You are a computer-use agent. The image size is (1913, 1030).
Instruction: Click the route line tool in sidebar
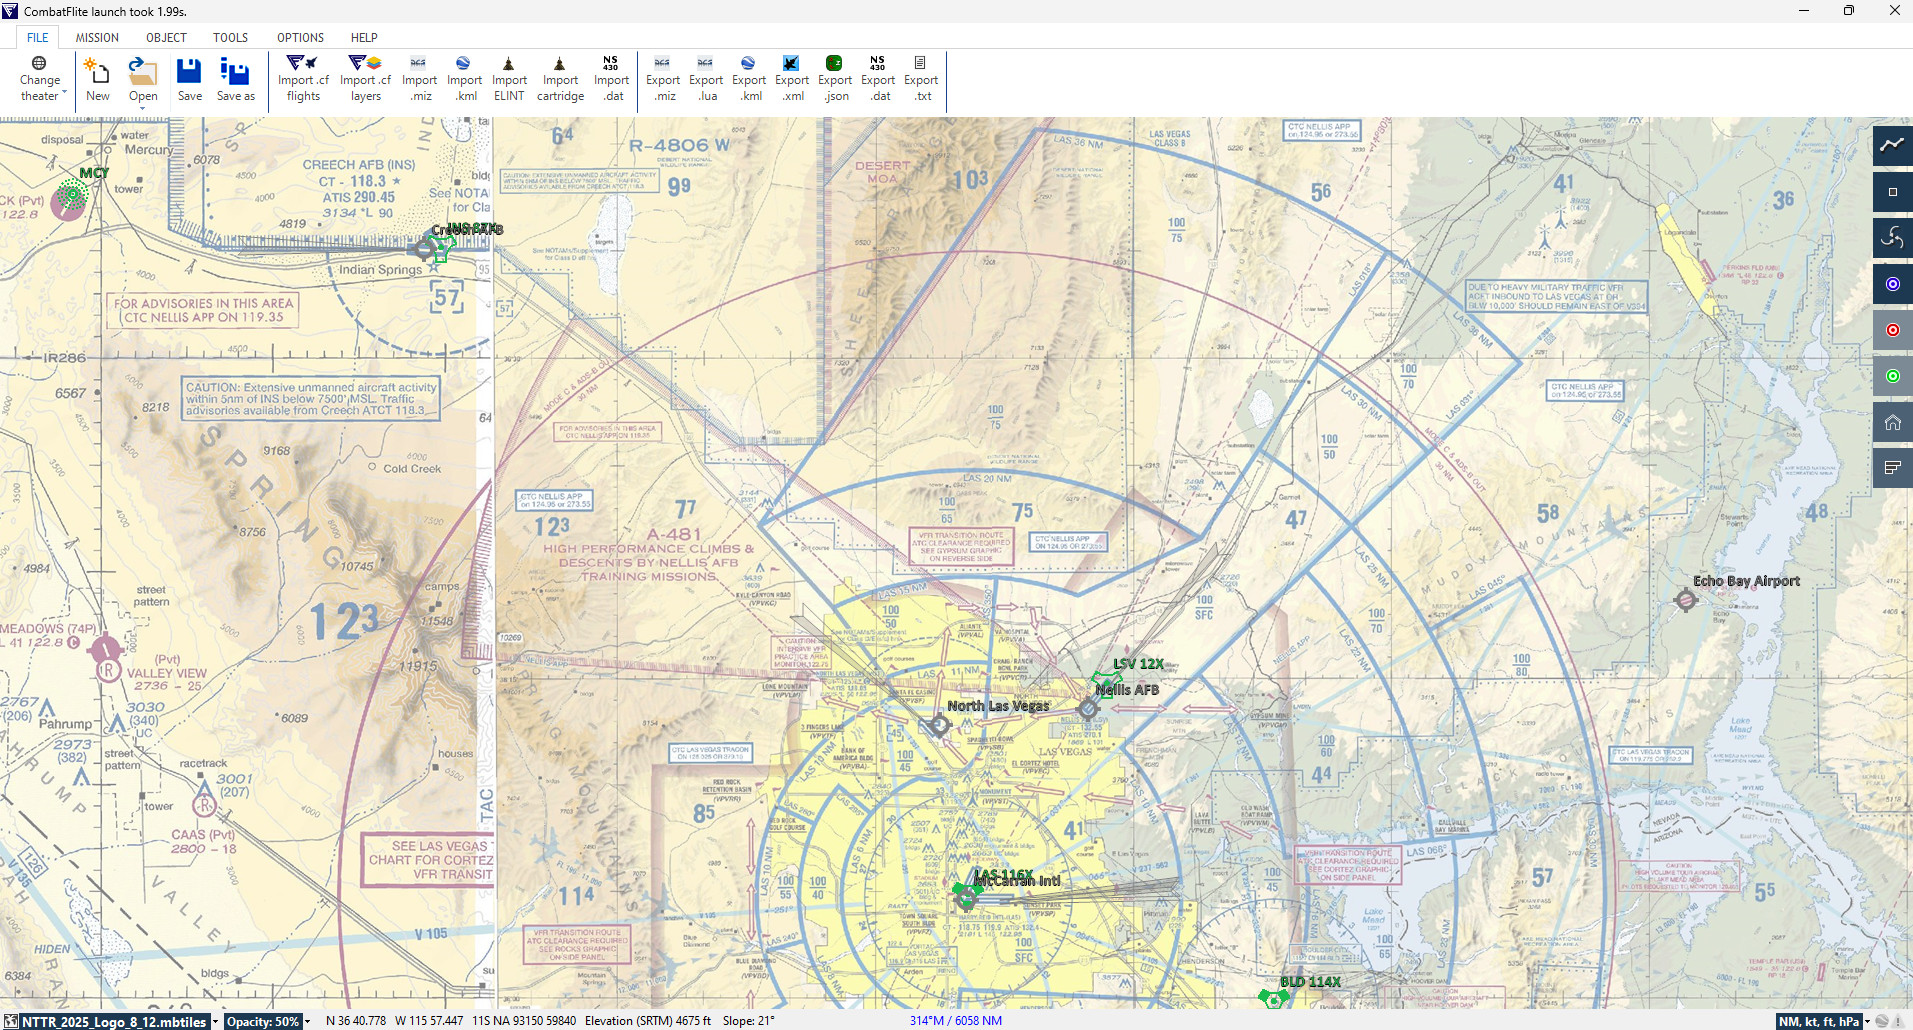1892,145
